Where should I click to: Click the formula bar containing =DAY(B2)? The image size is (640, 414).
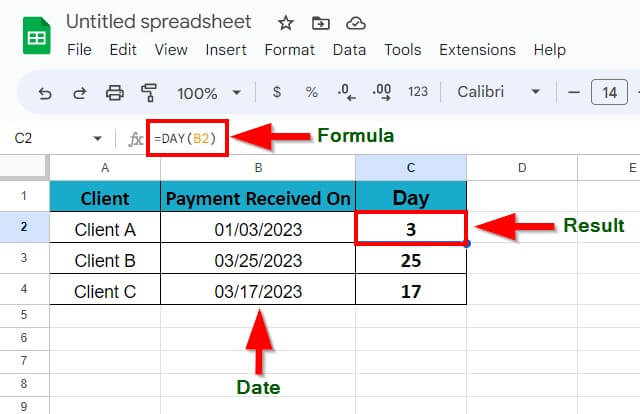coord(187,138)
